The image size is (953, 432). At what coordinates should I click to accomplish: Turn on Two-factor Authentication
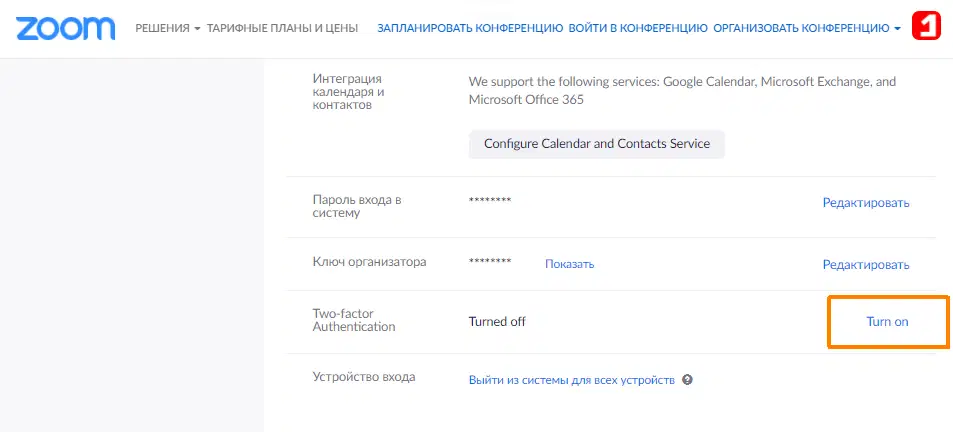[887, 321]
